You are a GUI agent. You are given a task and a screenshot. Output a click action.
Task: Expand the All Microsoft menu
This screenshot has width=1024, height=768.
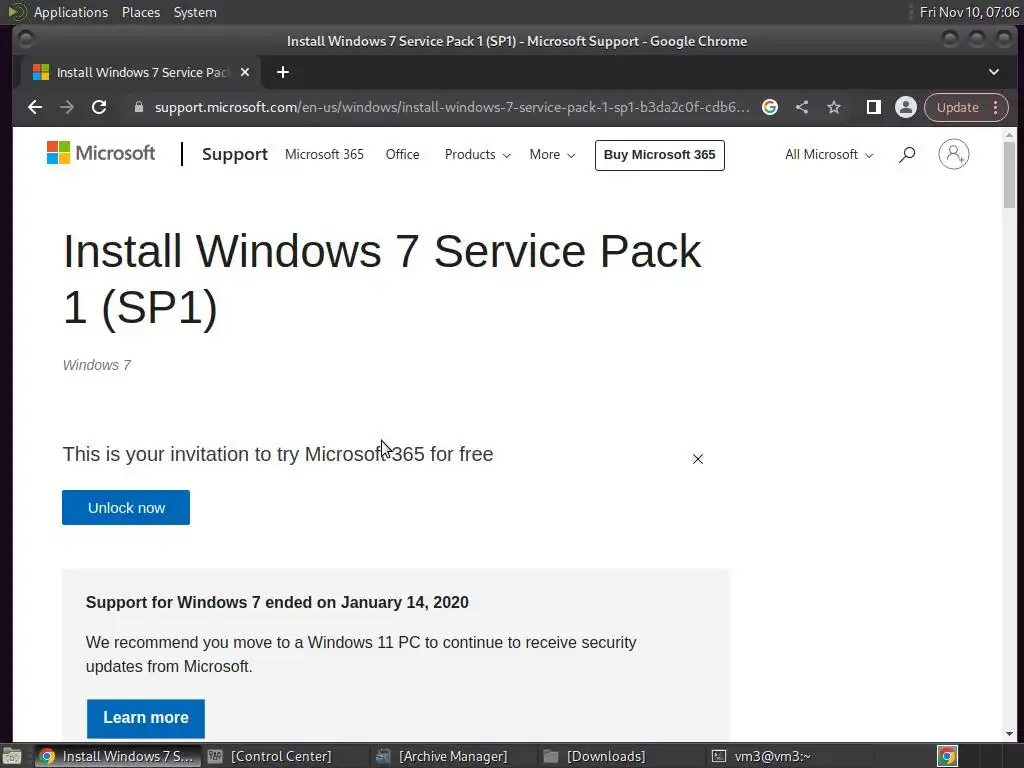(829, 155)
